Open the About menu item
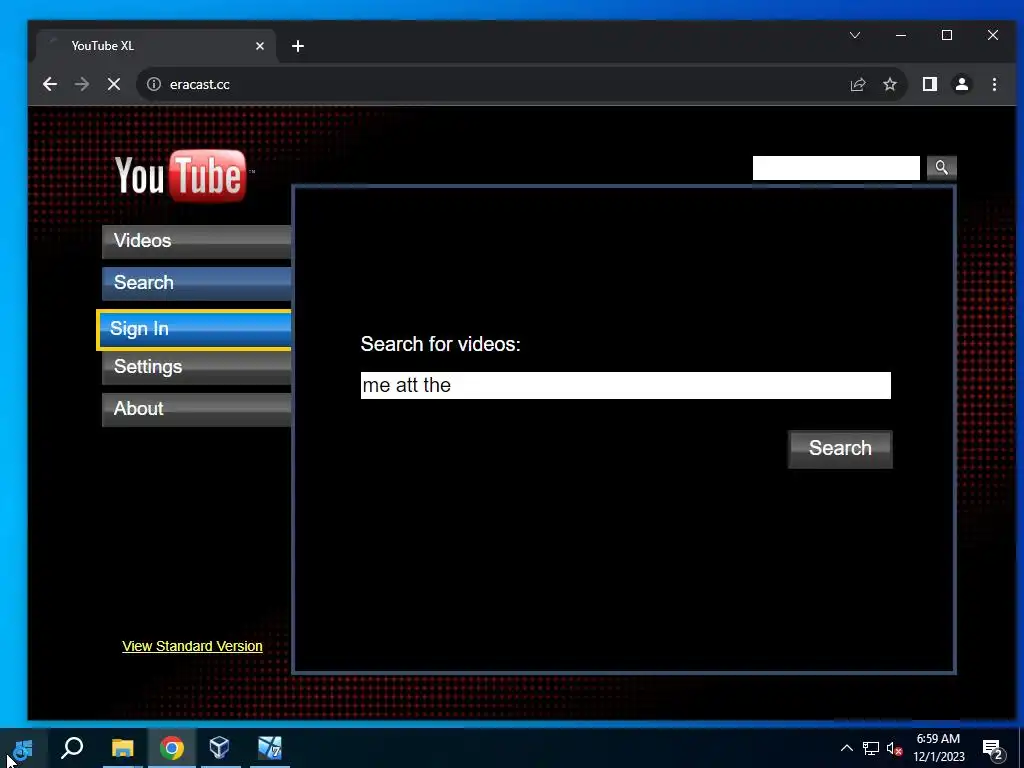1024x768 pixels. coord(197,409)
